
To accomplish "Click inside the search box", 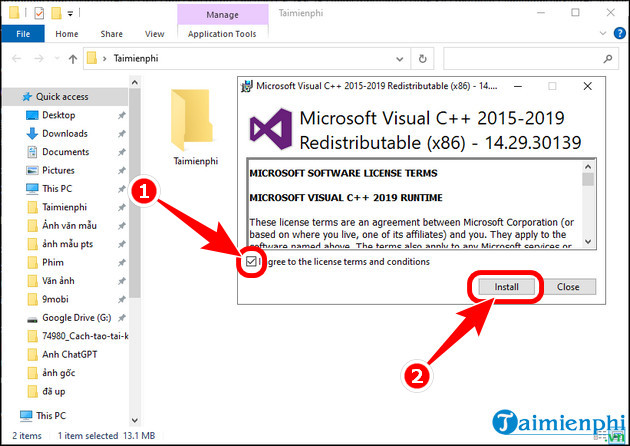I will coord(523,59).
